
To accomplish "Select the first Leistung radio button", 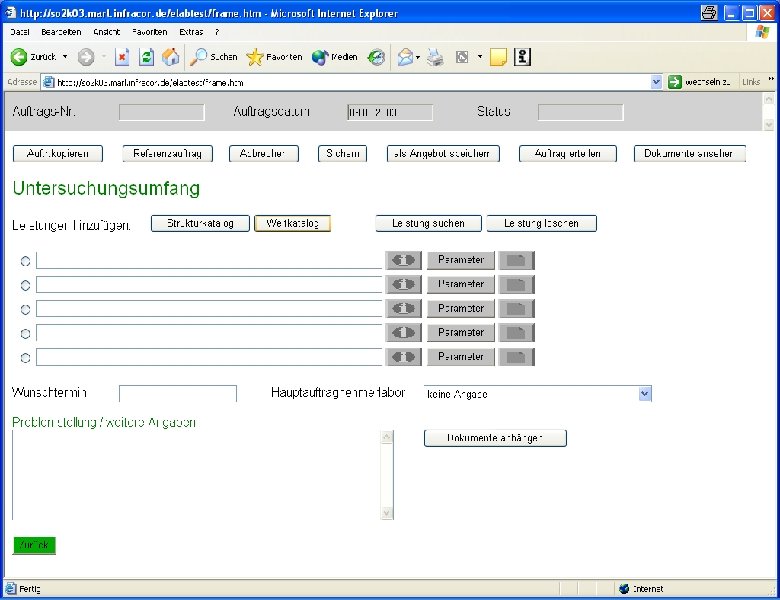I will click(x=25, y=261).
